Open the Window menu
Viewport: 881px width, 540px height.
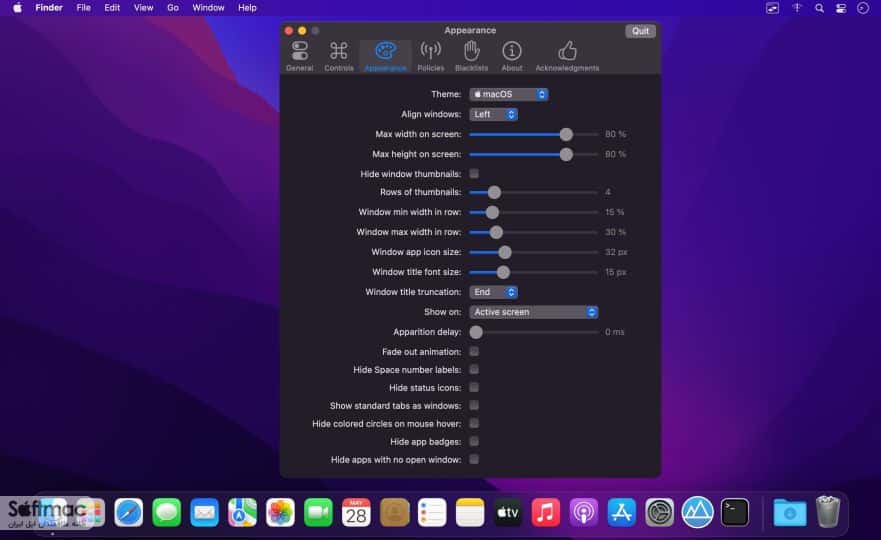click(x=208, y=8)
